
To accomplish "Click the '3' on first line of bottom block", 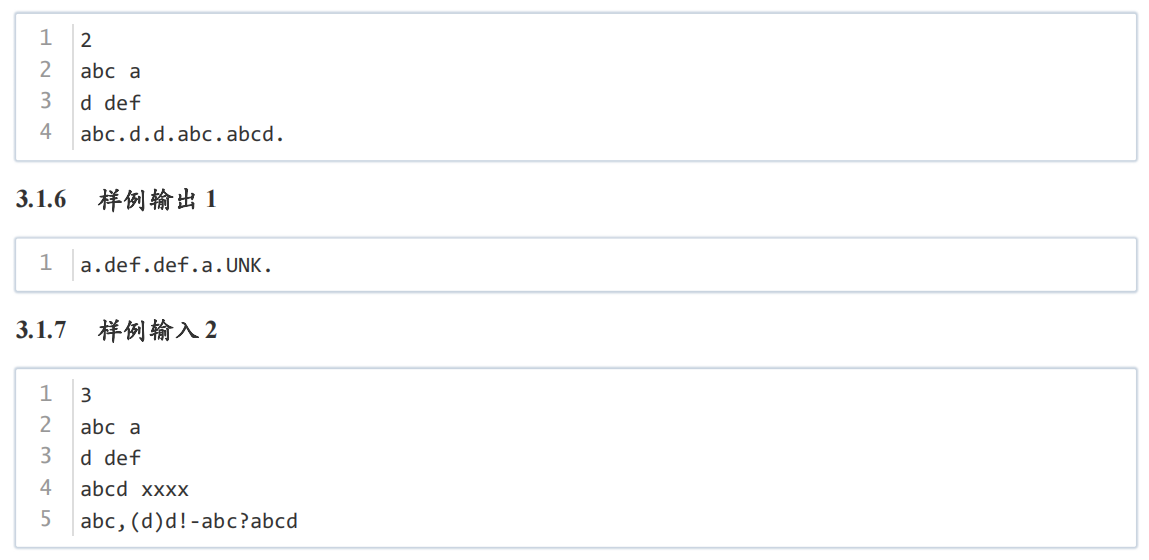I will tap(86, 396).
